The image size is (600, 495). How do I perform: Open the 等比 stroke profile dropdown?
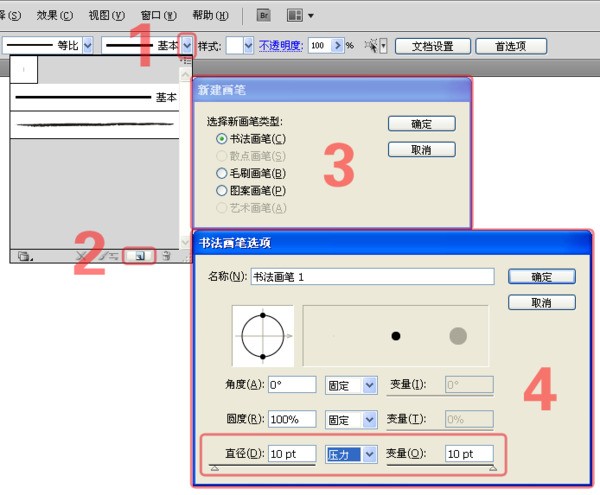(88, 46)
